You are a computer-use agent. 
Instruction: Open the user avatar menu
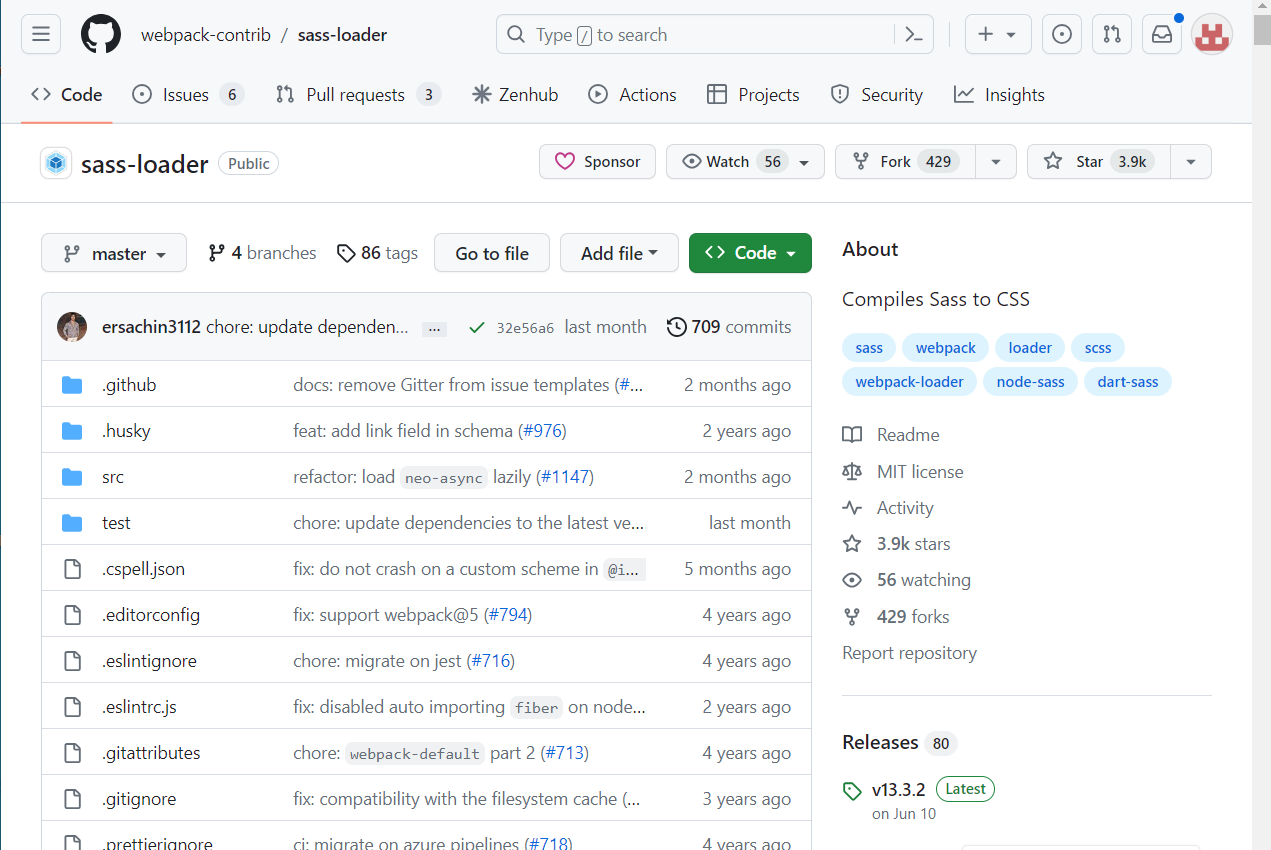click(x=1212, y=35)
